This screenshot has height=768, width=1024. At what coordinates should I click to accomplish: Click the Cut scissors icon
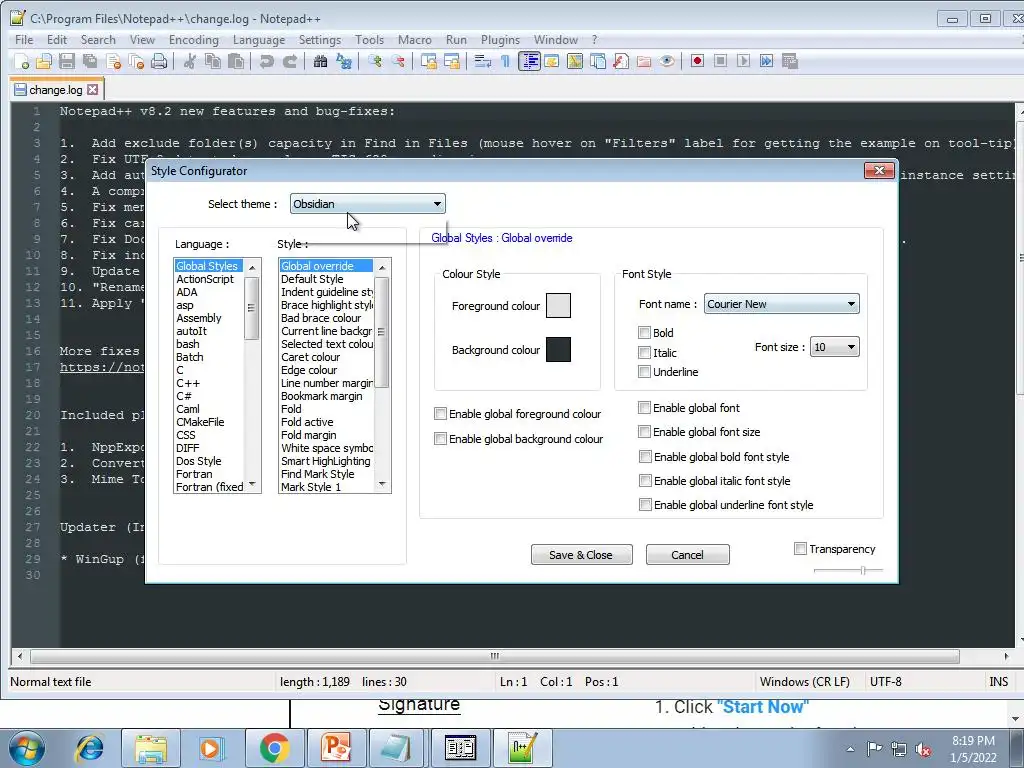tap(189, 61)
